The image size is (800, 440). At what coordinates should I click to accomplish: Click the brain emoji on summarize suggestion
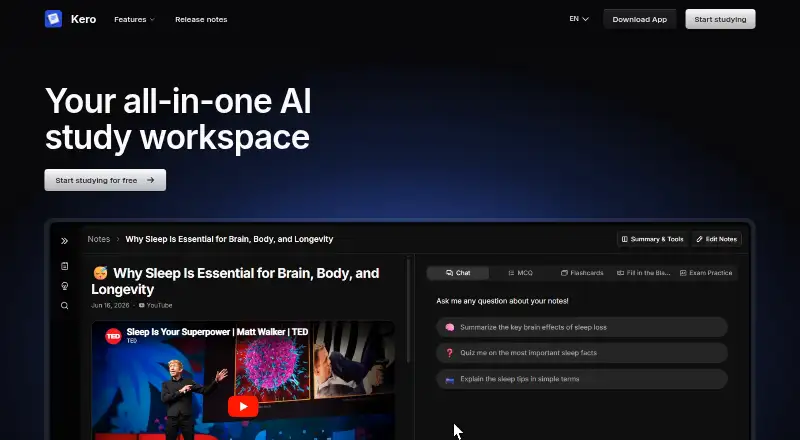tap(449, 327)
